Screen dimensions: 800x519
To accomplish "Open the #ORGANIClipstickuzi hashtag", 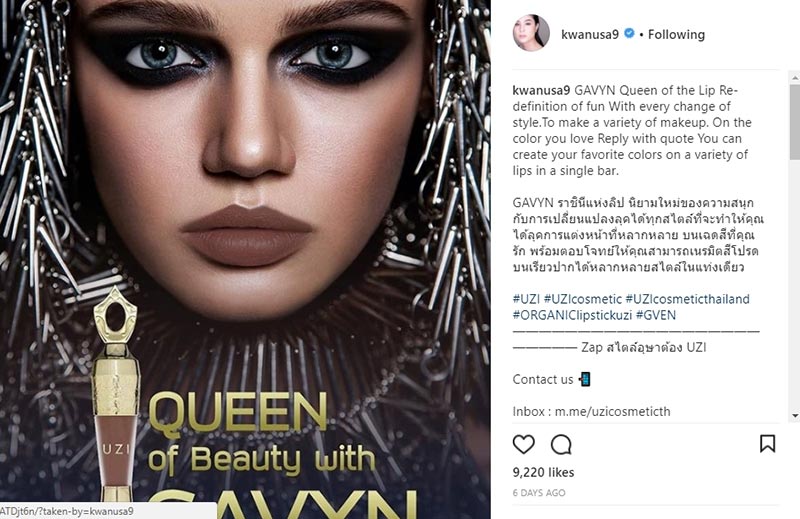I will tap(572, 315).
